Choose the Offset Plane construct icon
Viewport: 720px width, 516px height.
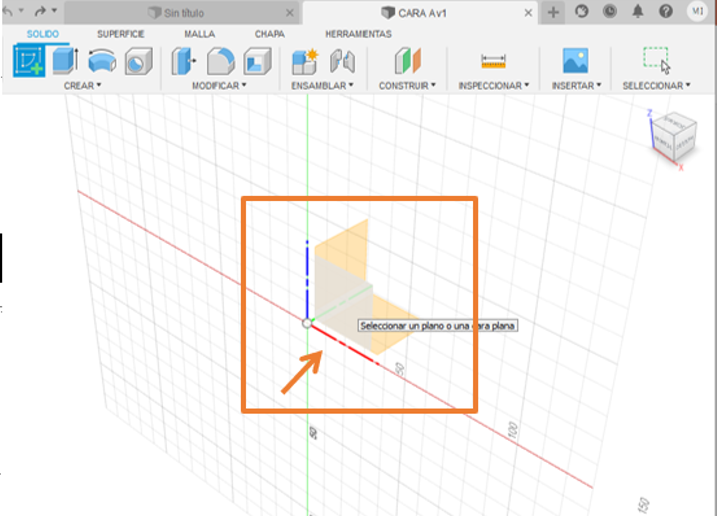407,61
